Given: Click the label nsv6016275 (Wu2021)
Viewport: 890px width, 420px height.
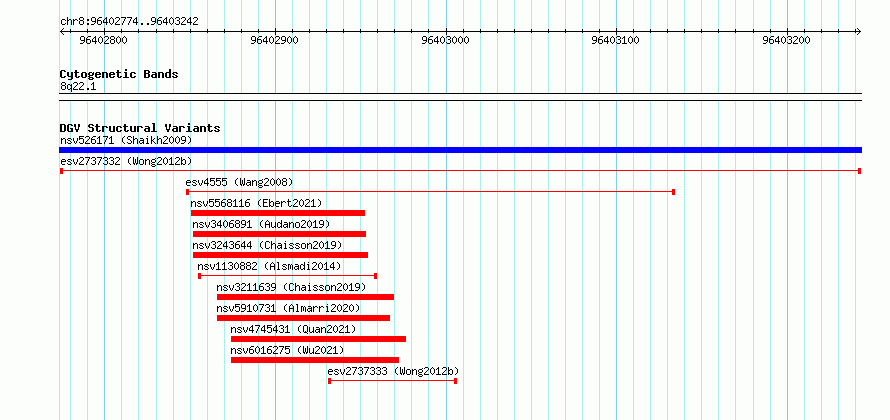Looking at the screenshot, I should pos(287,350).
